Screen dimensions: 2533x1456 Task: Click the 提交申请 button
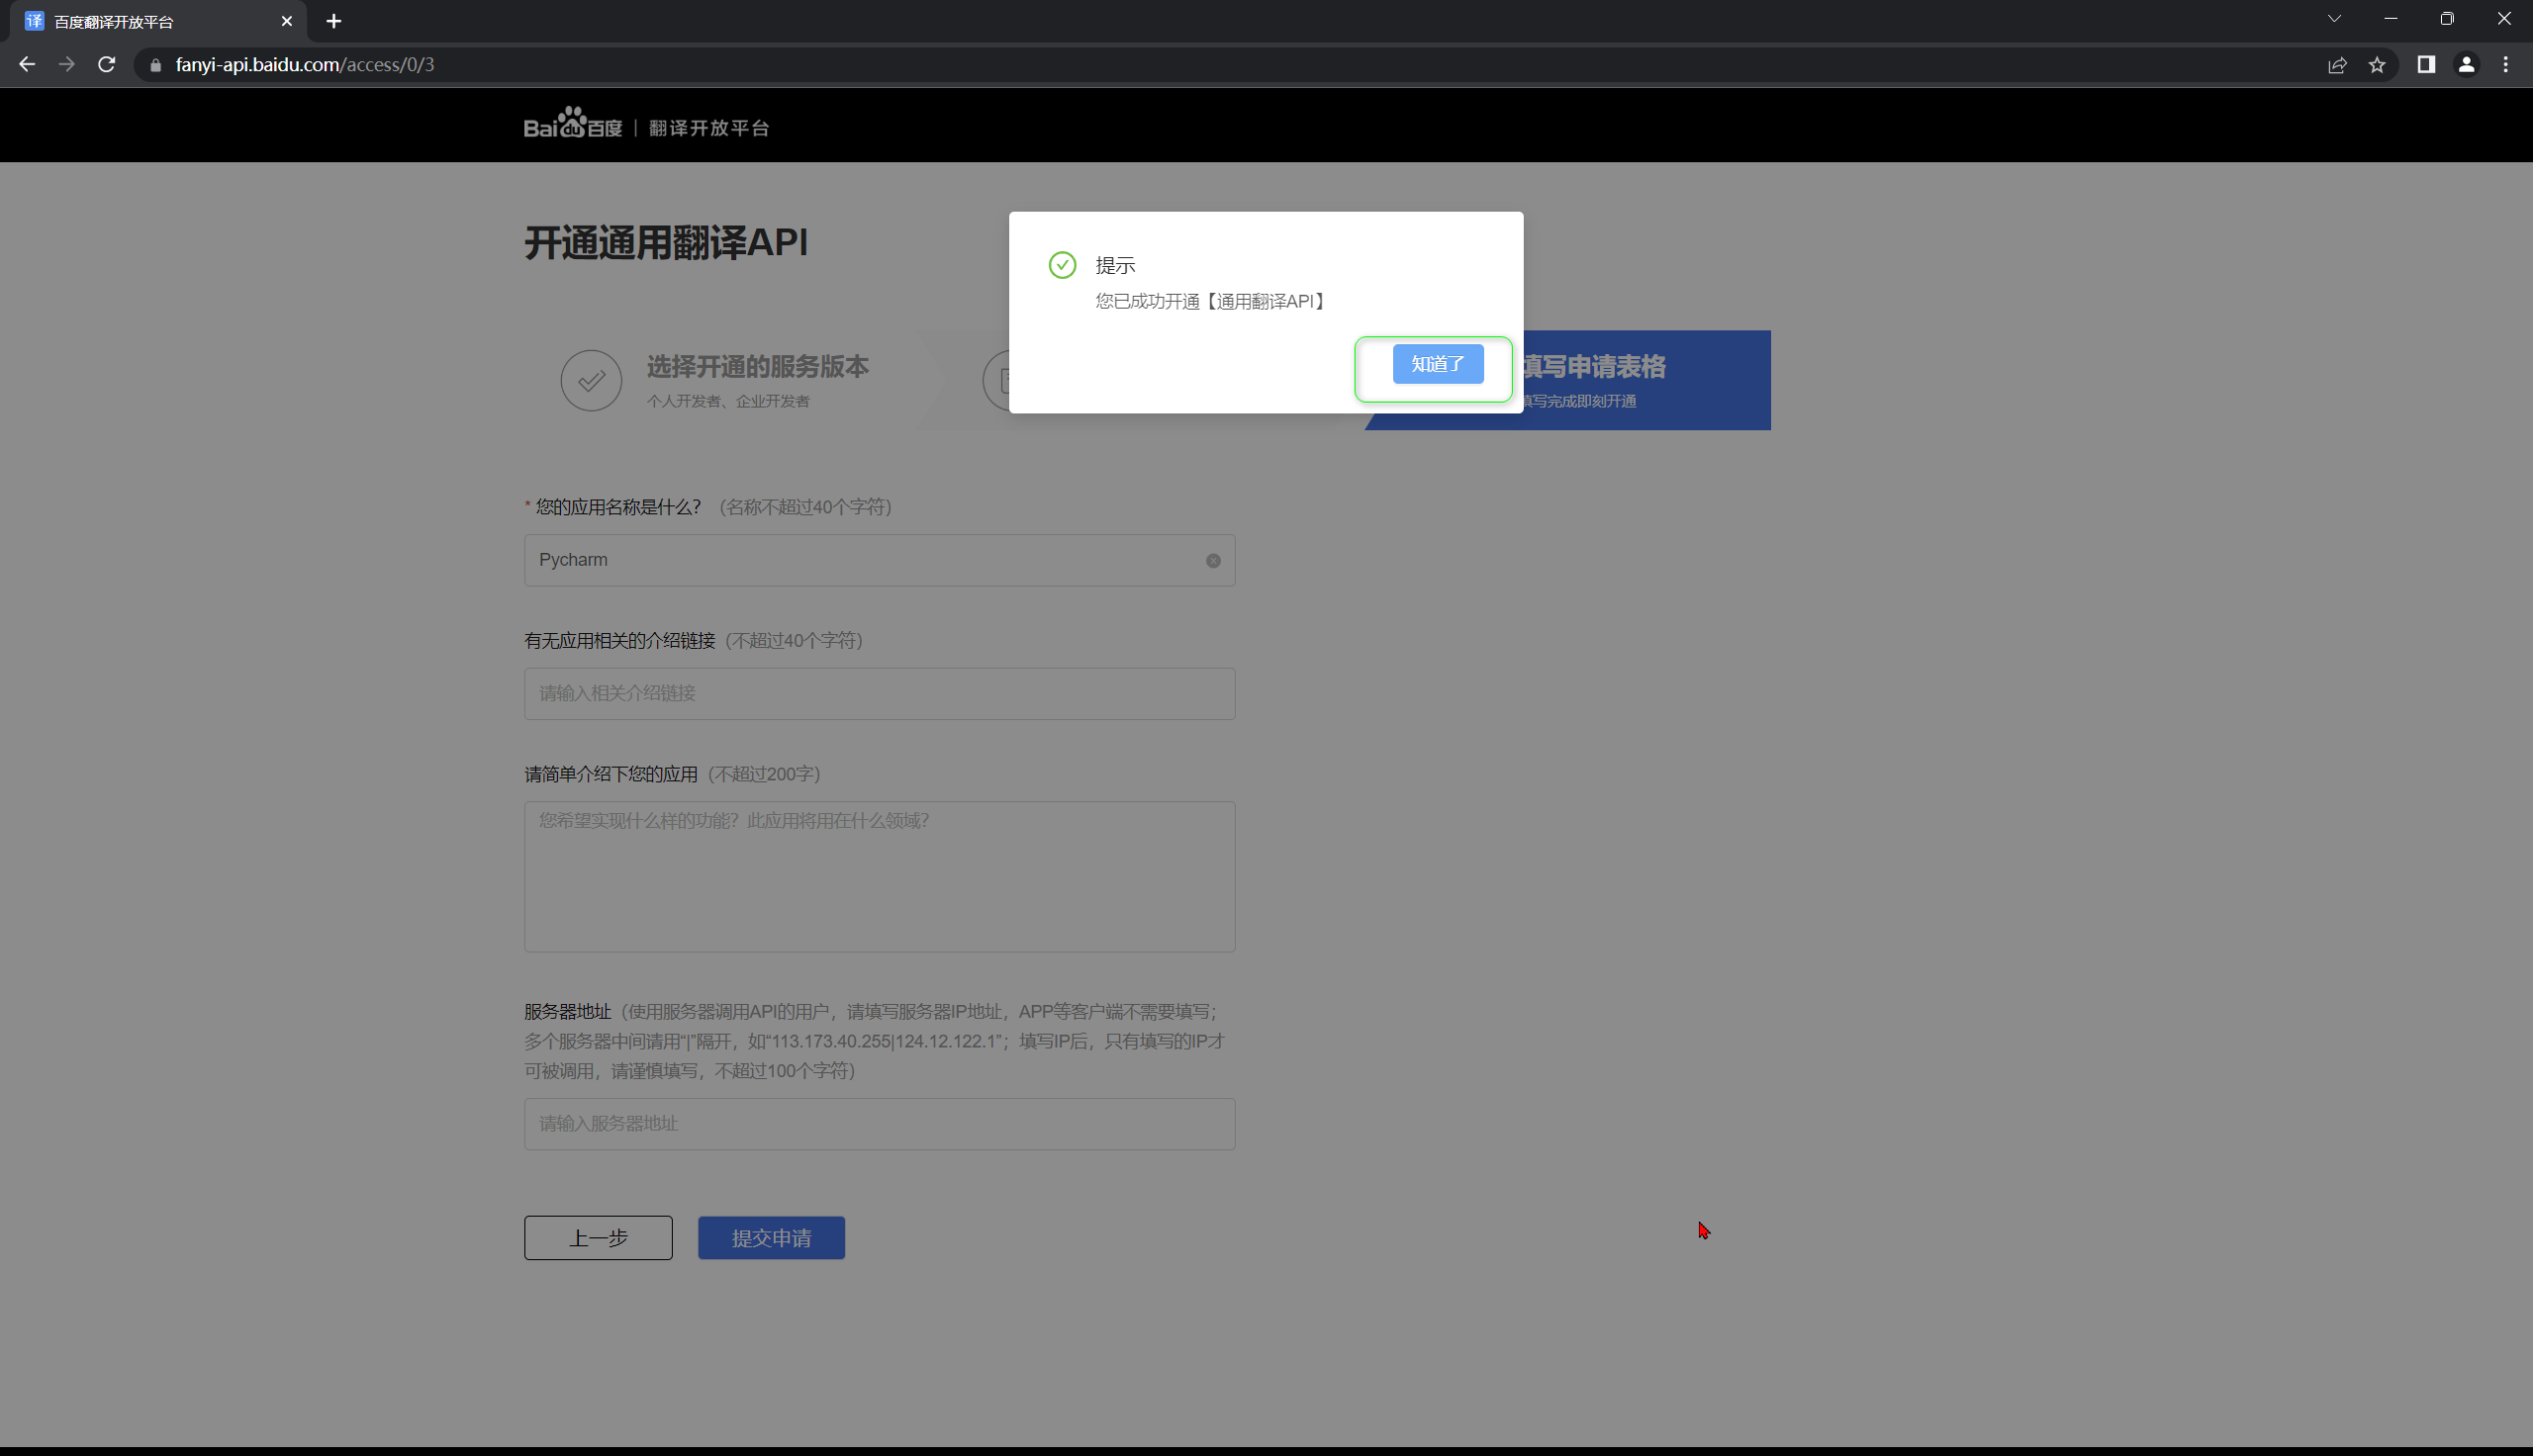tap(771, 1238)
